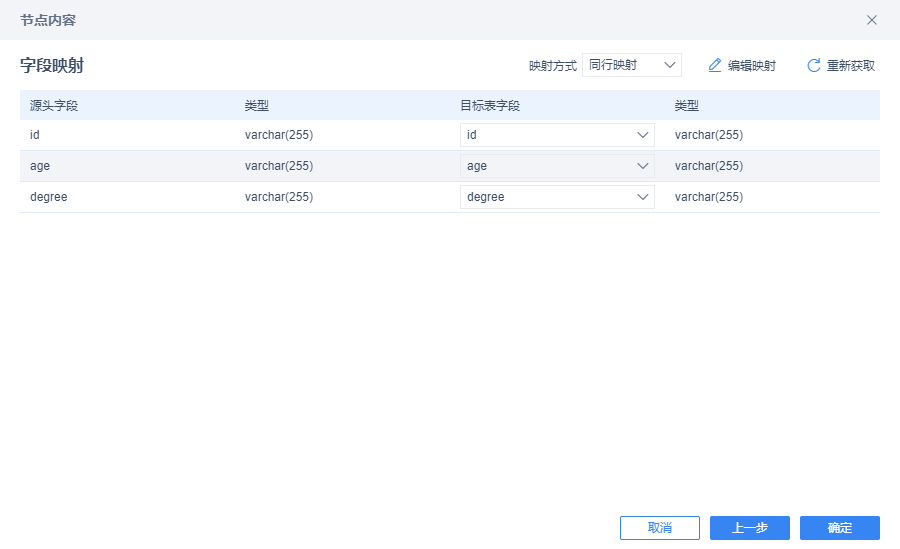900x549 pixels.
Task: Click the source field cell age
Action: click(x=40, y=166)
